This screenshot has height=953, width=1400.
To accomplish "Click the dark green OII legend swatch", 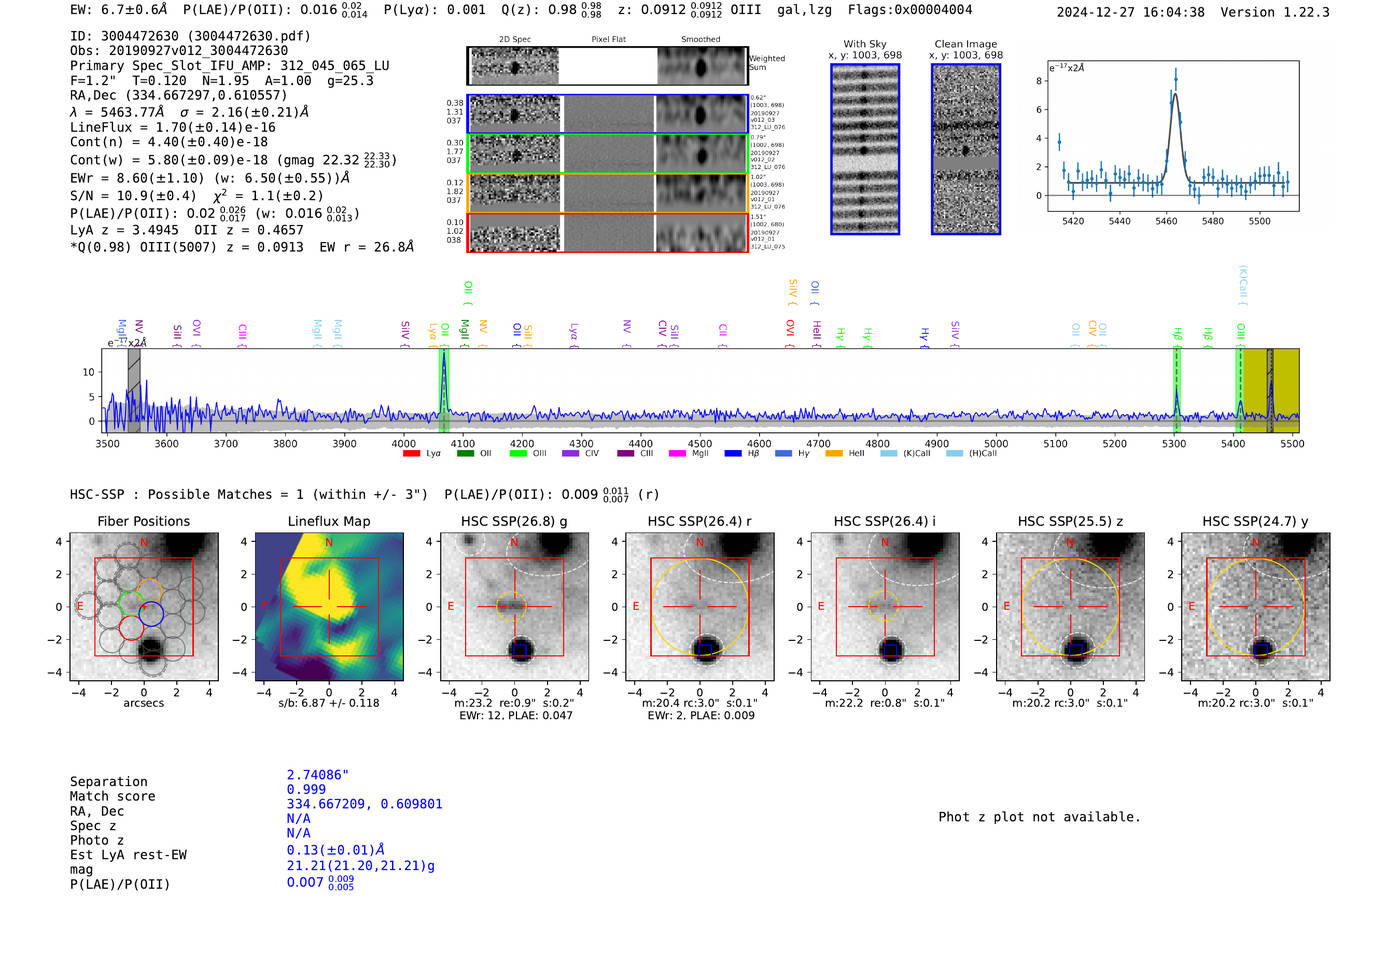I will point(464,454).
